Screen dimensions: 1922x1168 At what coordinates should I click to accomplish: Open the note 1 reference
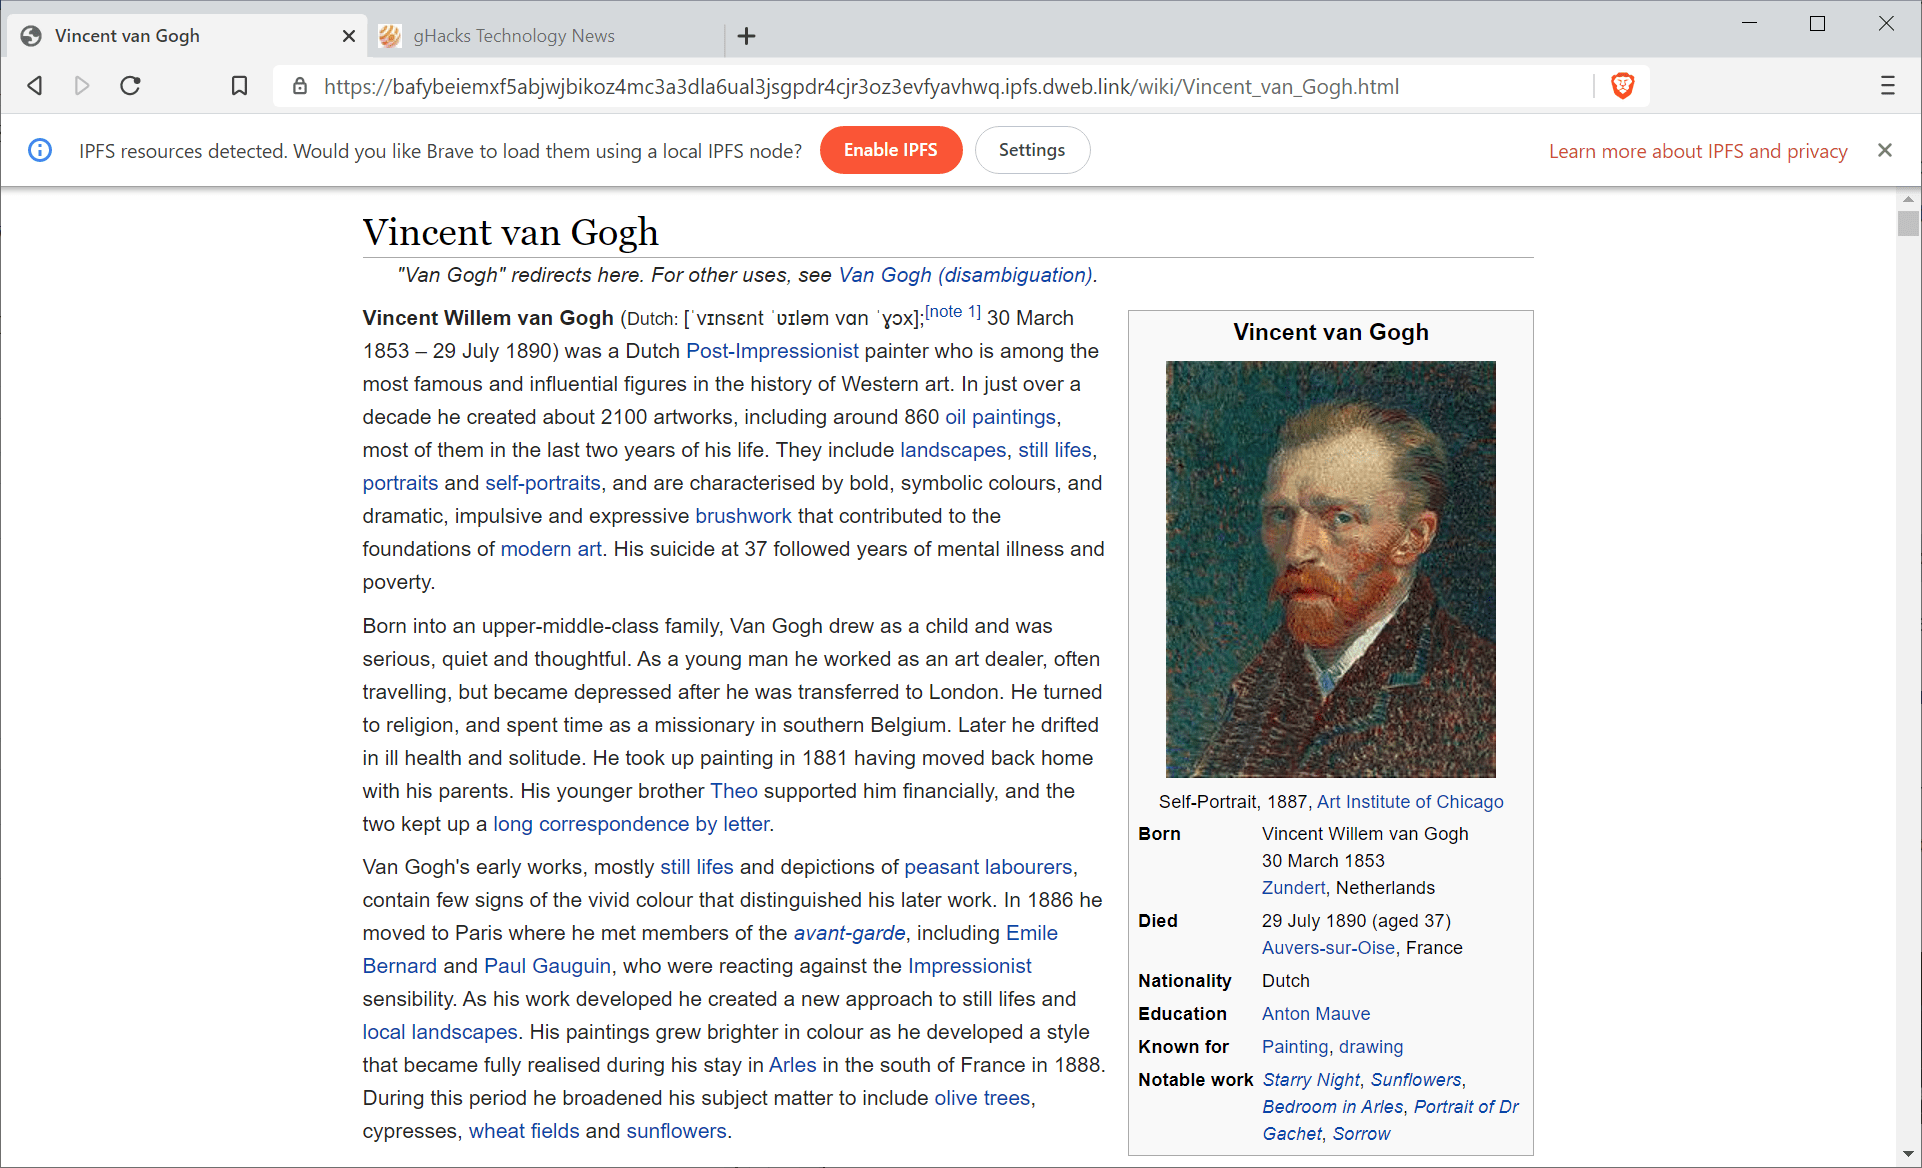pos(953,312)
